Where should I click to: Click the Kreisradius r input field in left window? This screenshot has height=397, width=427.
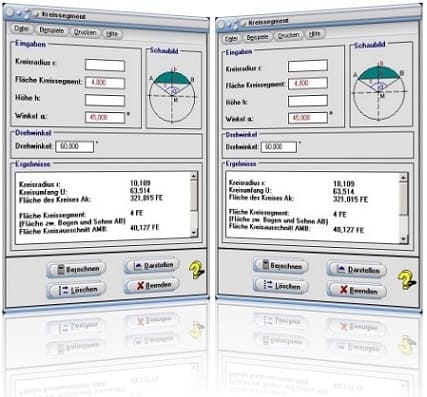coord(105,65)
